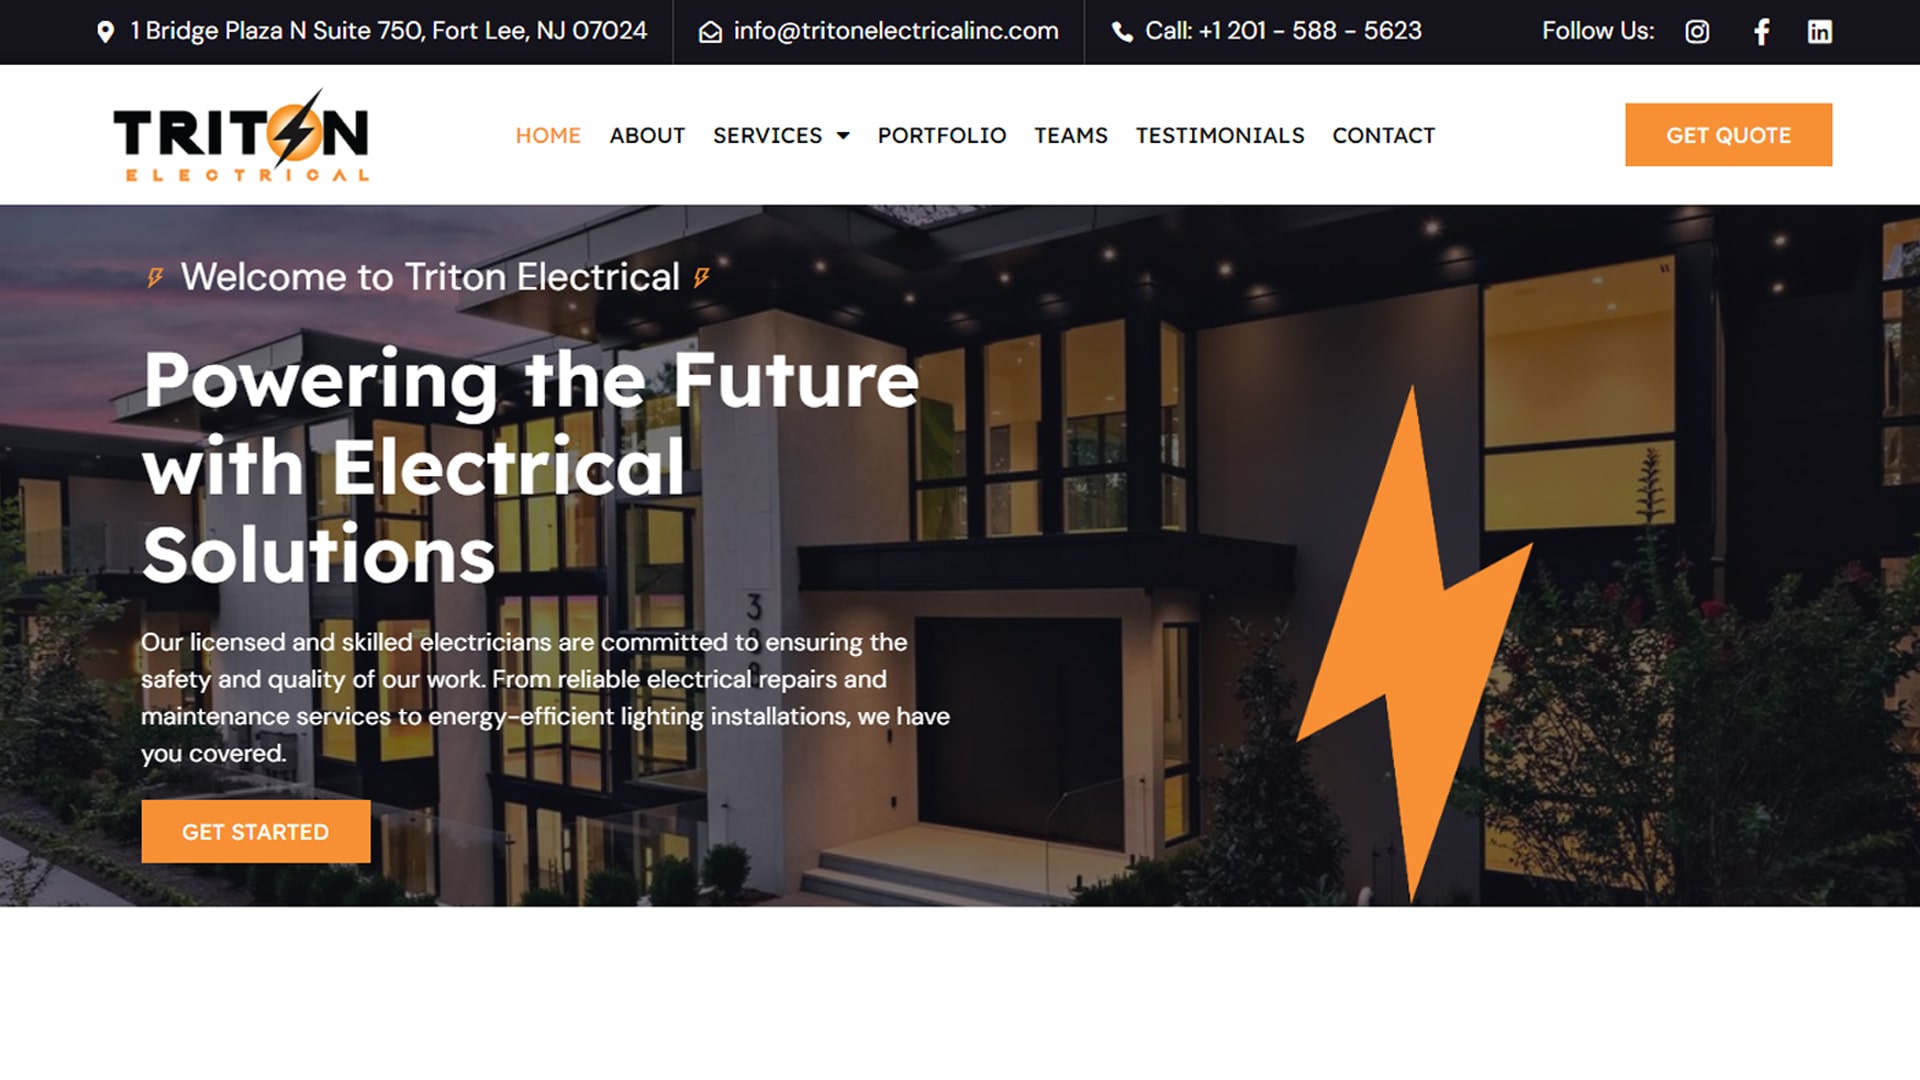Click the envelope email icon

tap(710, 32)
